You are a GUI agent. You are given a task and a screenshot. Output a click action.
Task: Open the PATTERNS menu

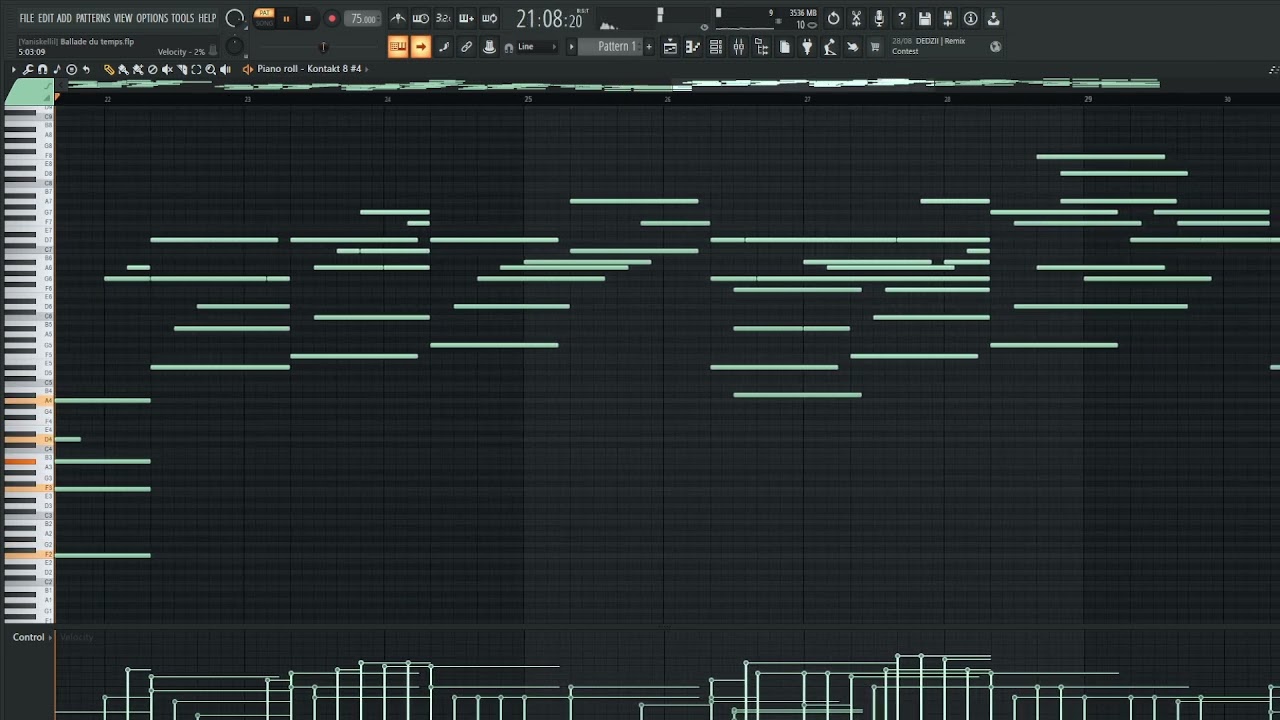[x=93, y=18]
